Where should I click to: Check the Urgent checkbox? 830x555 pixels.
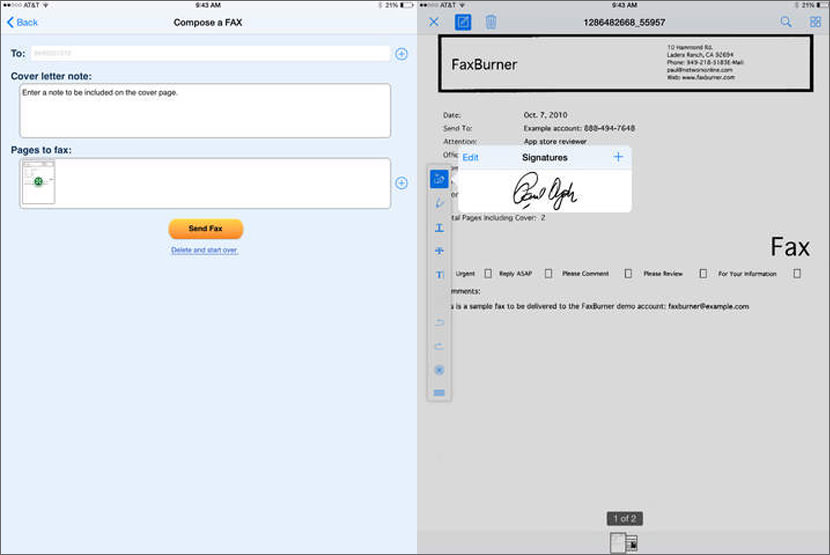coord(488,274)
